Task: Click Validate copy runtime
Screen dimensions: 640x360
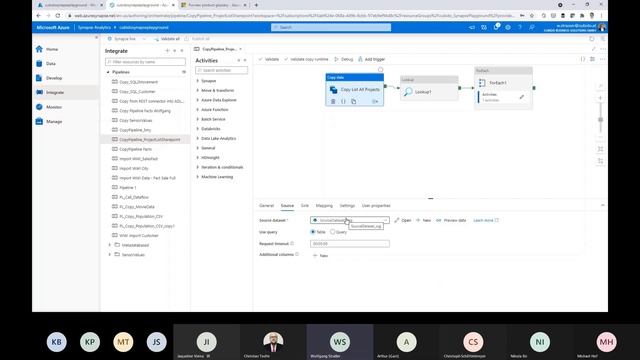Action: (x=306, y=59)
